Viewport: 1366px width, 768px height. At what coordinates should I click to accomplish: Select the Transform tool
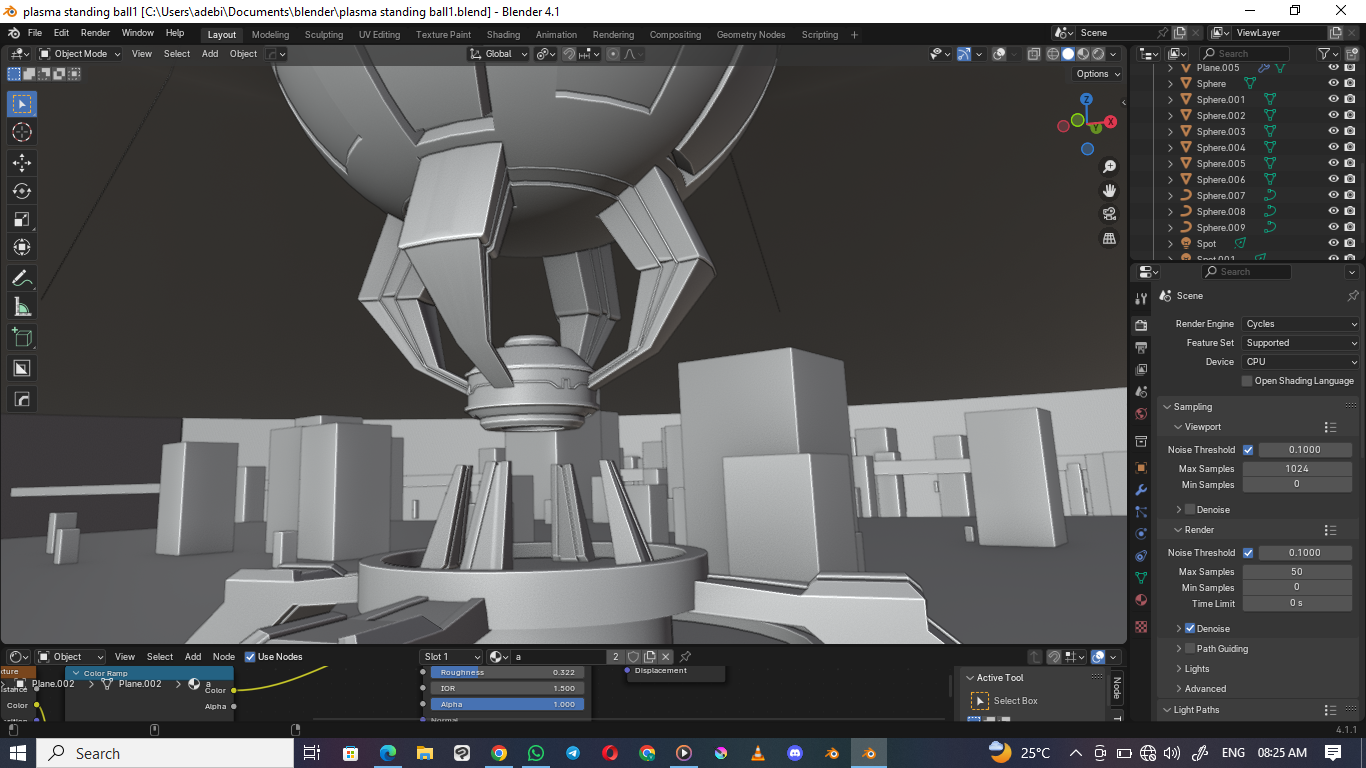pos(22,247)
